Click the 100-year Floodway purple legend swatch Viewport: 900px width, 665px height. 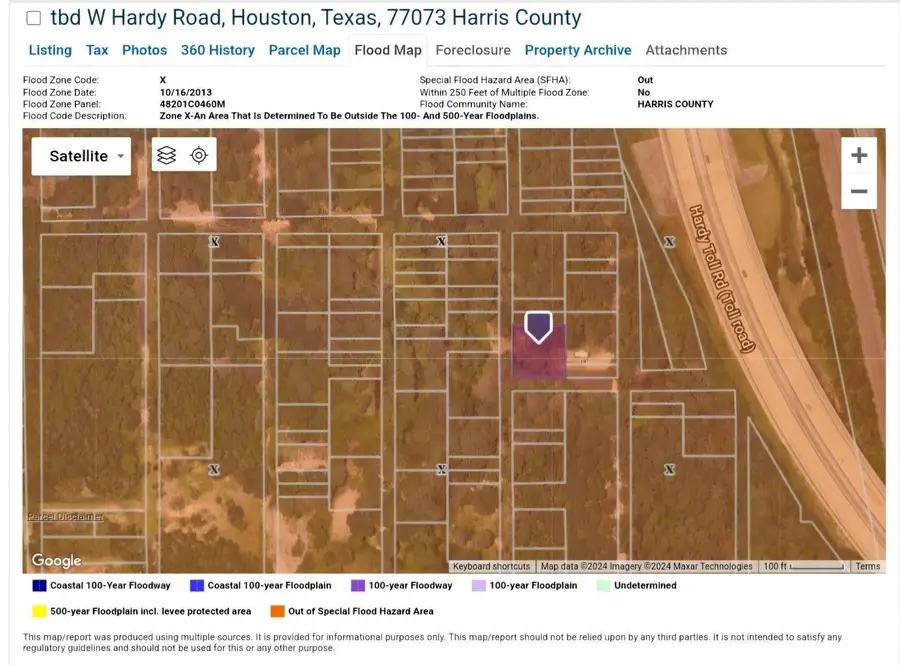coord(358,584)
